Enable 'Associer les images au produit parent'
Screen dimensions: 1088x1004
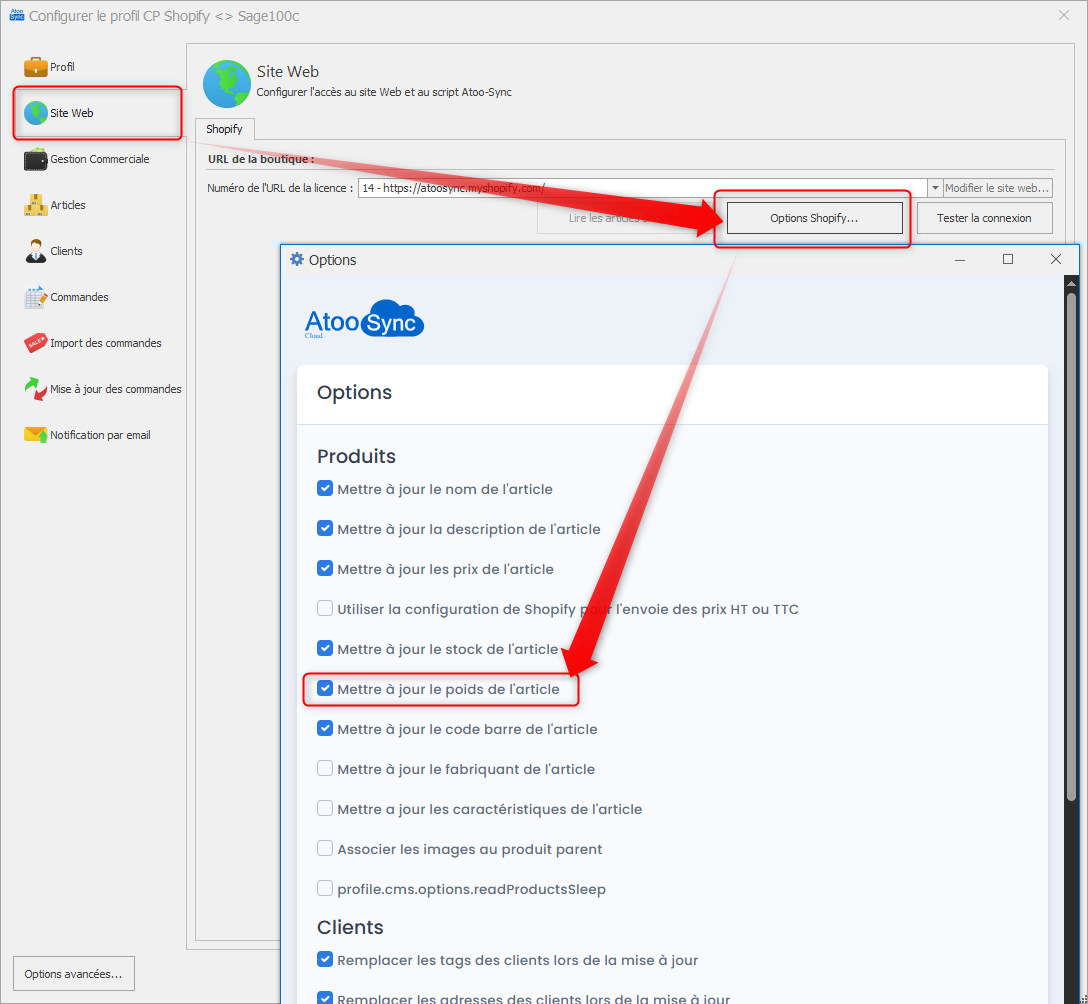pyautogui.click(x=325, y=849)
